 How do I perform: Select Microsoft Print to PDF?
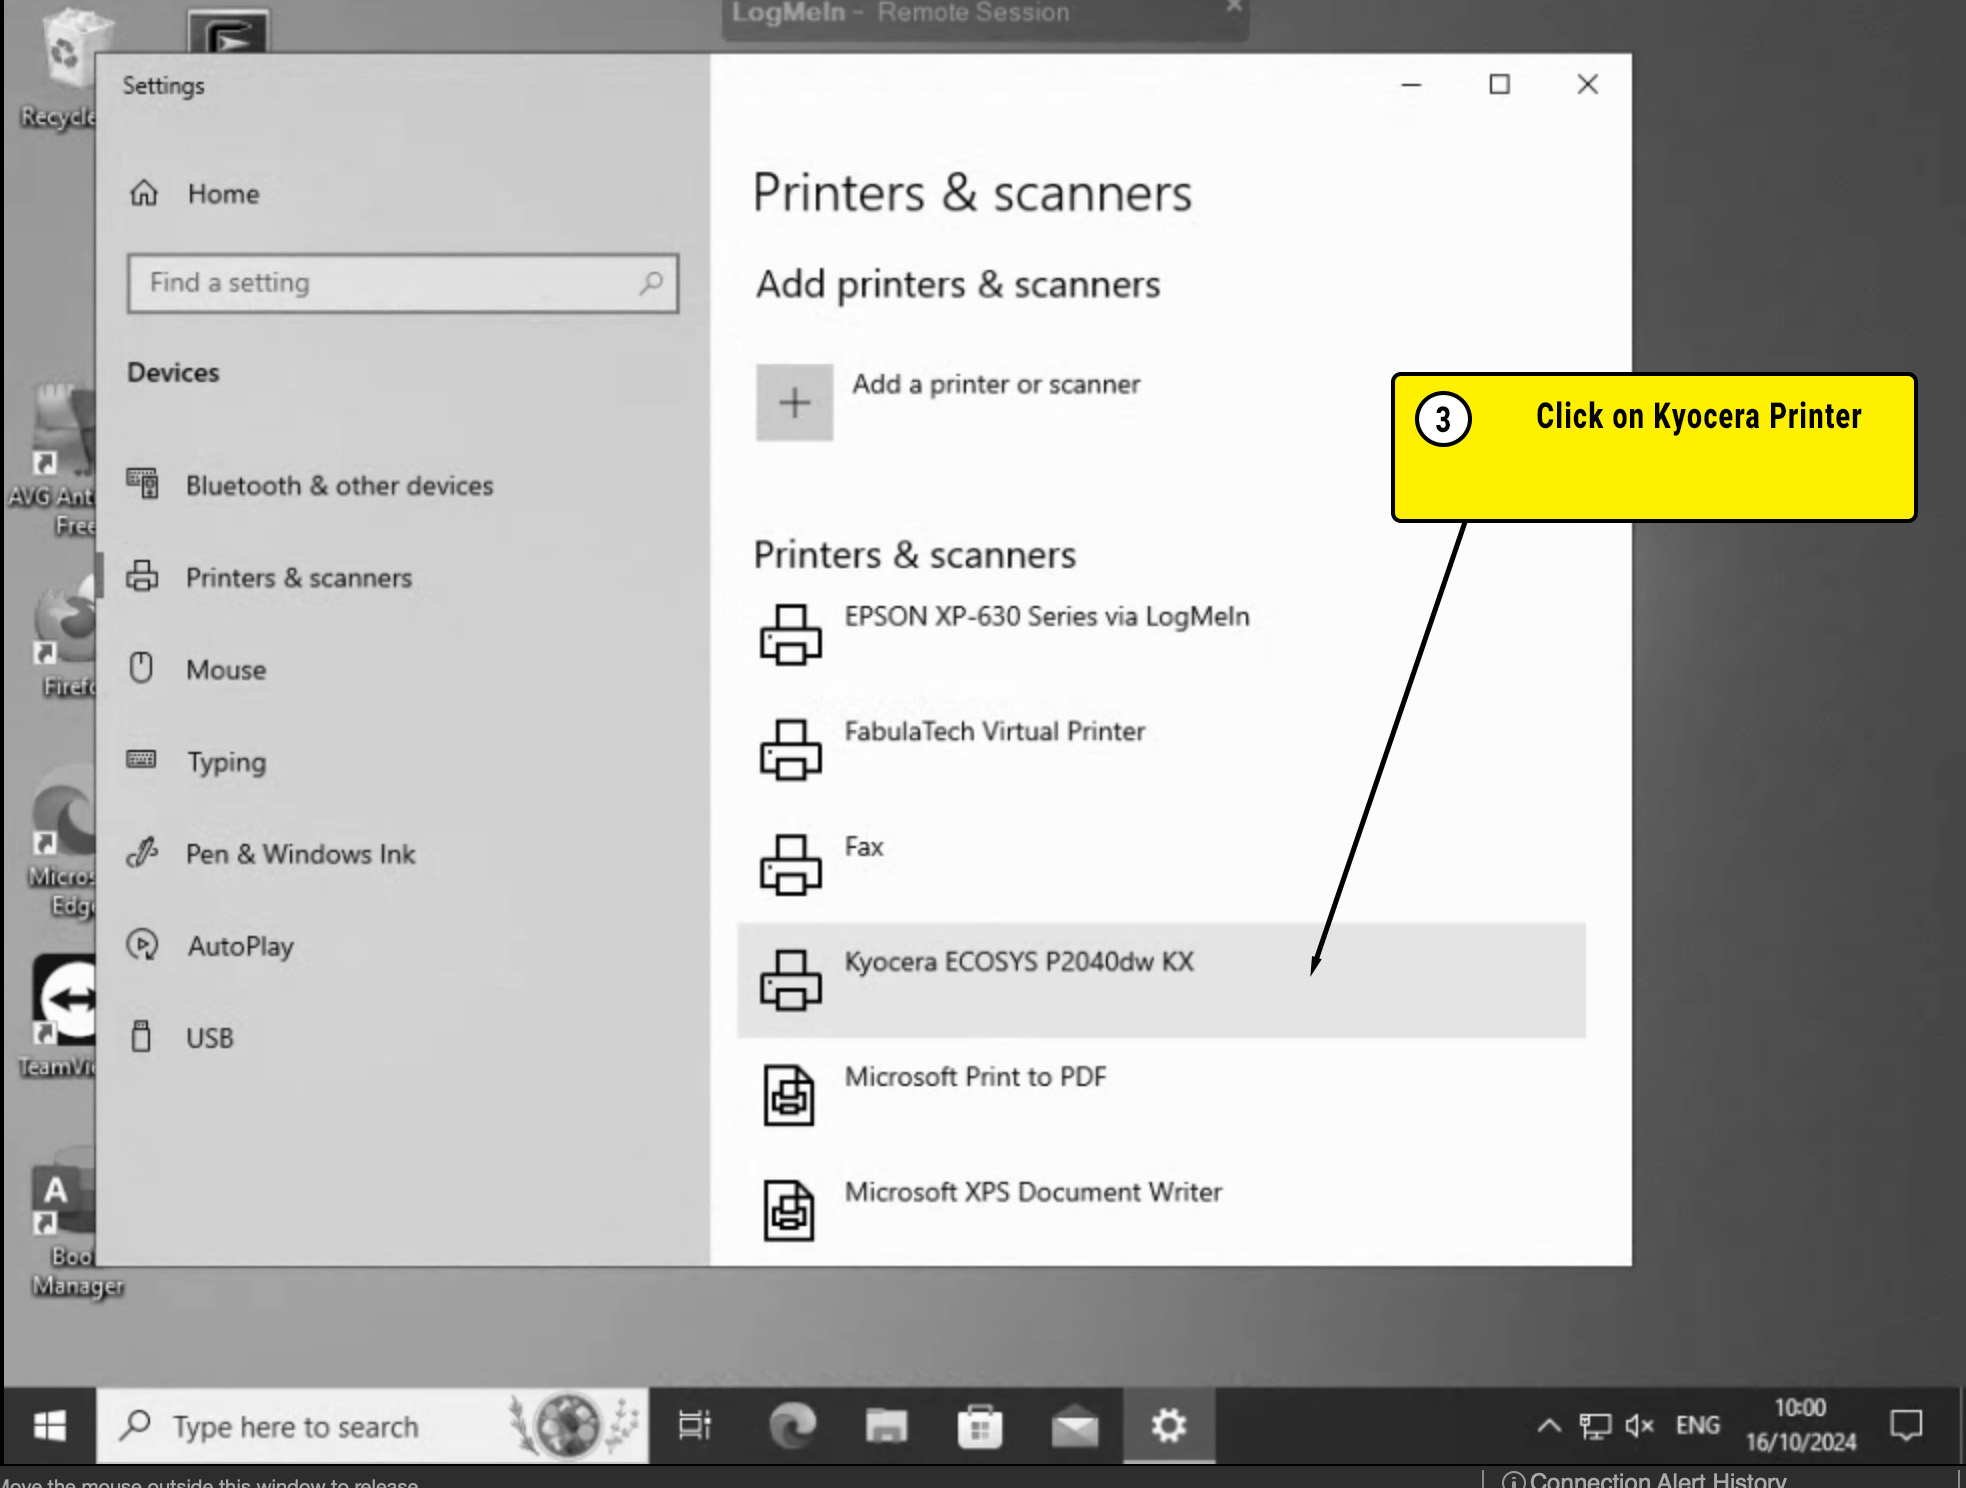click(x=1161, y=1095)
